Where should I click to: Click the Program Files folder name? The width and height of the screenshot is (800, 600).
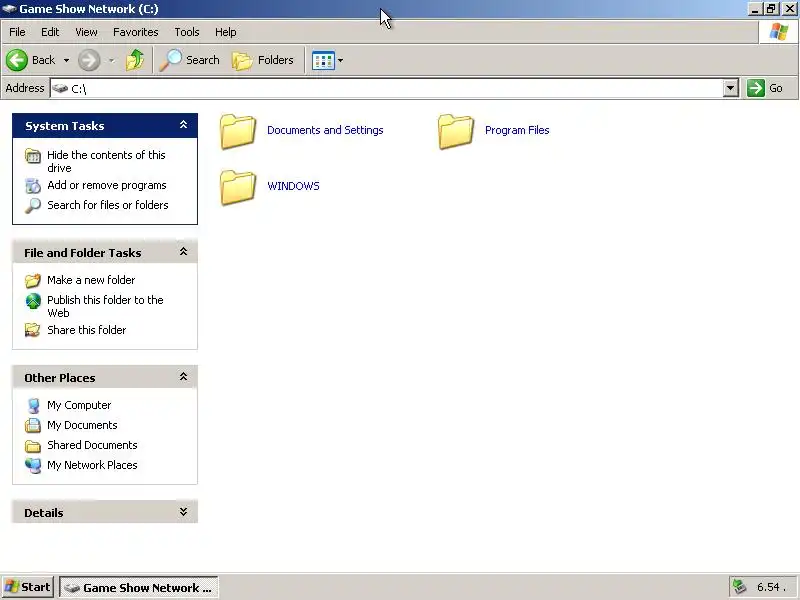[517, 130]
